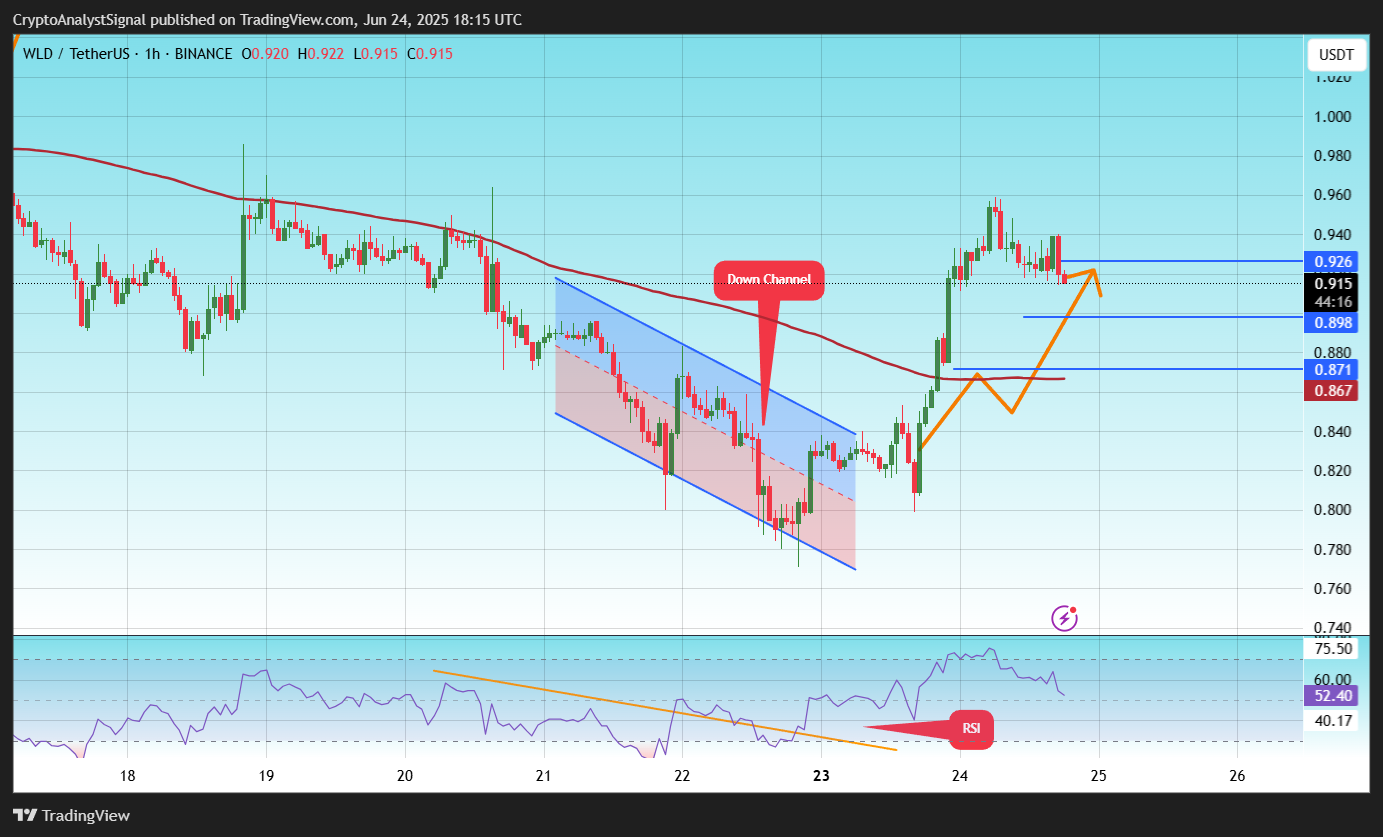This screenshot has height=837, width=1383.
Task: Click date 26 on time axis
Action: pyautogui.click(x=1237, y=775)
